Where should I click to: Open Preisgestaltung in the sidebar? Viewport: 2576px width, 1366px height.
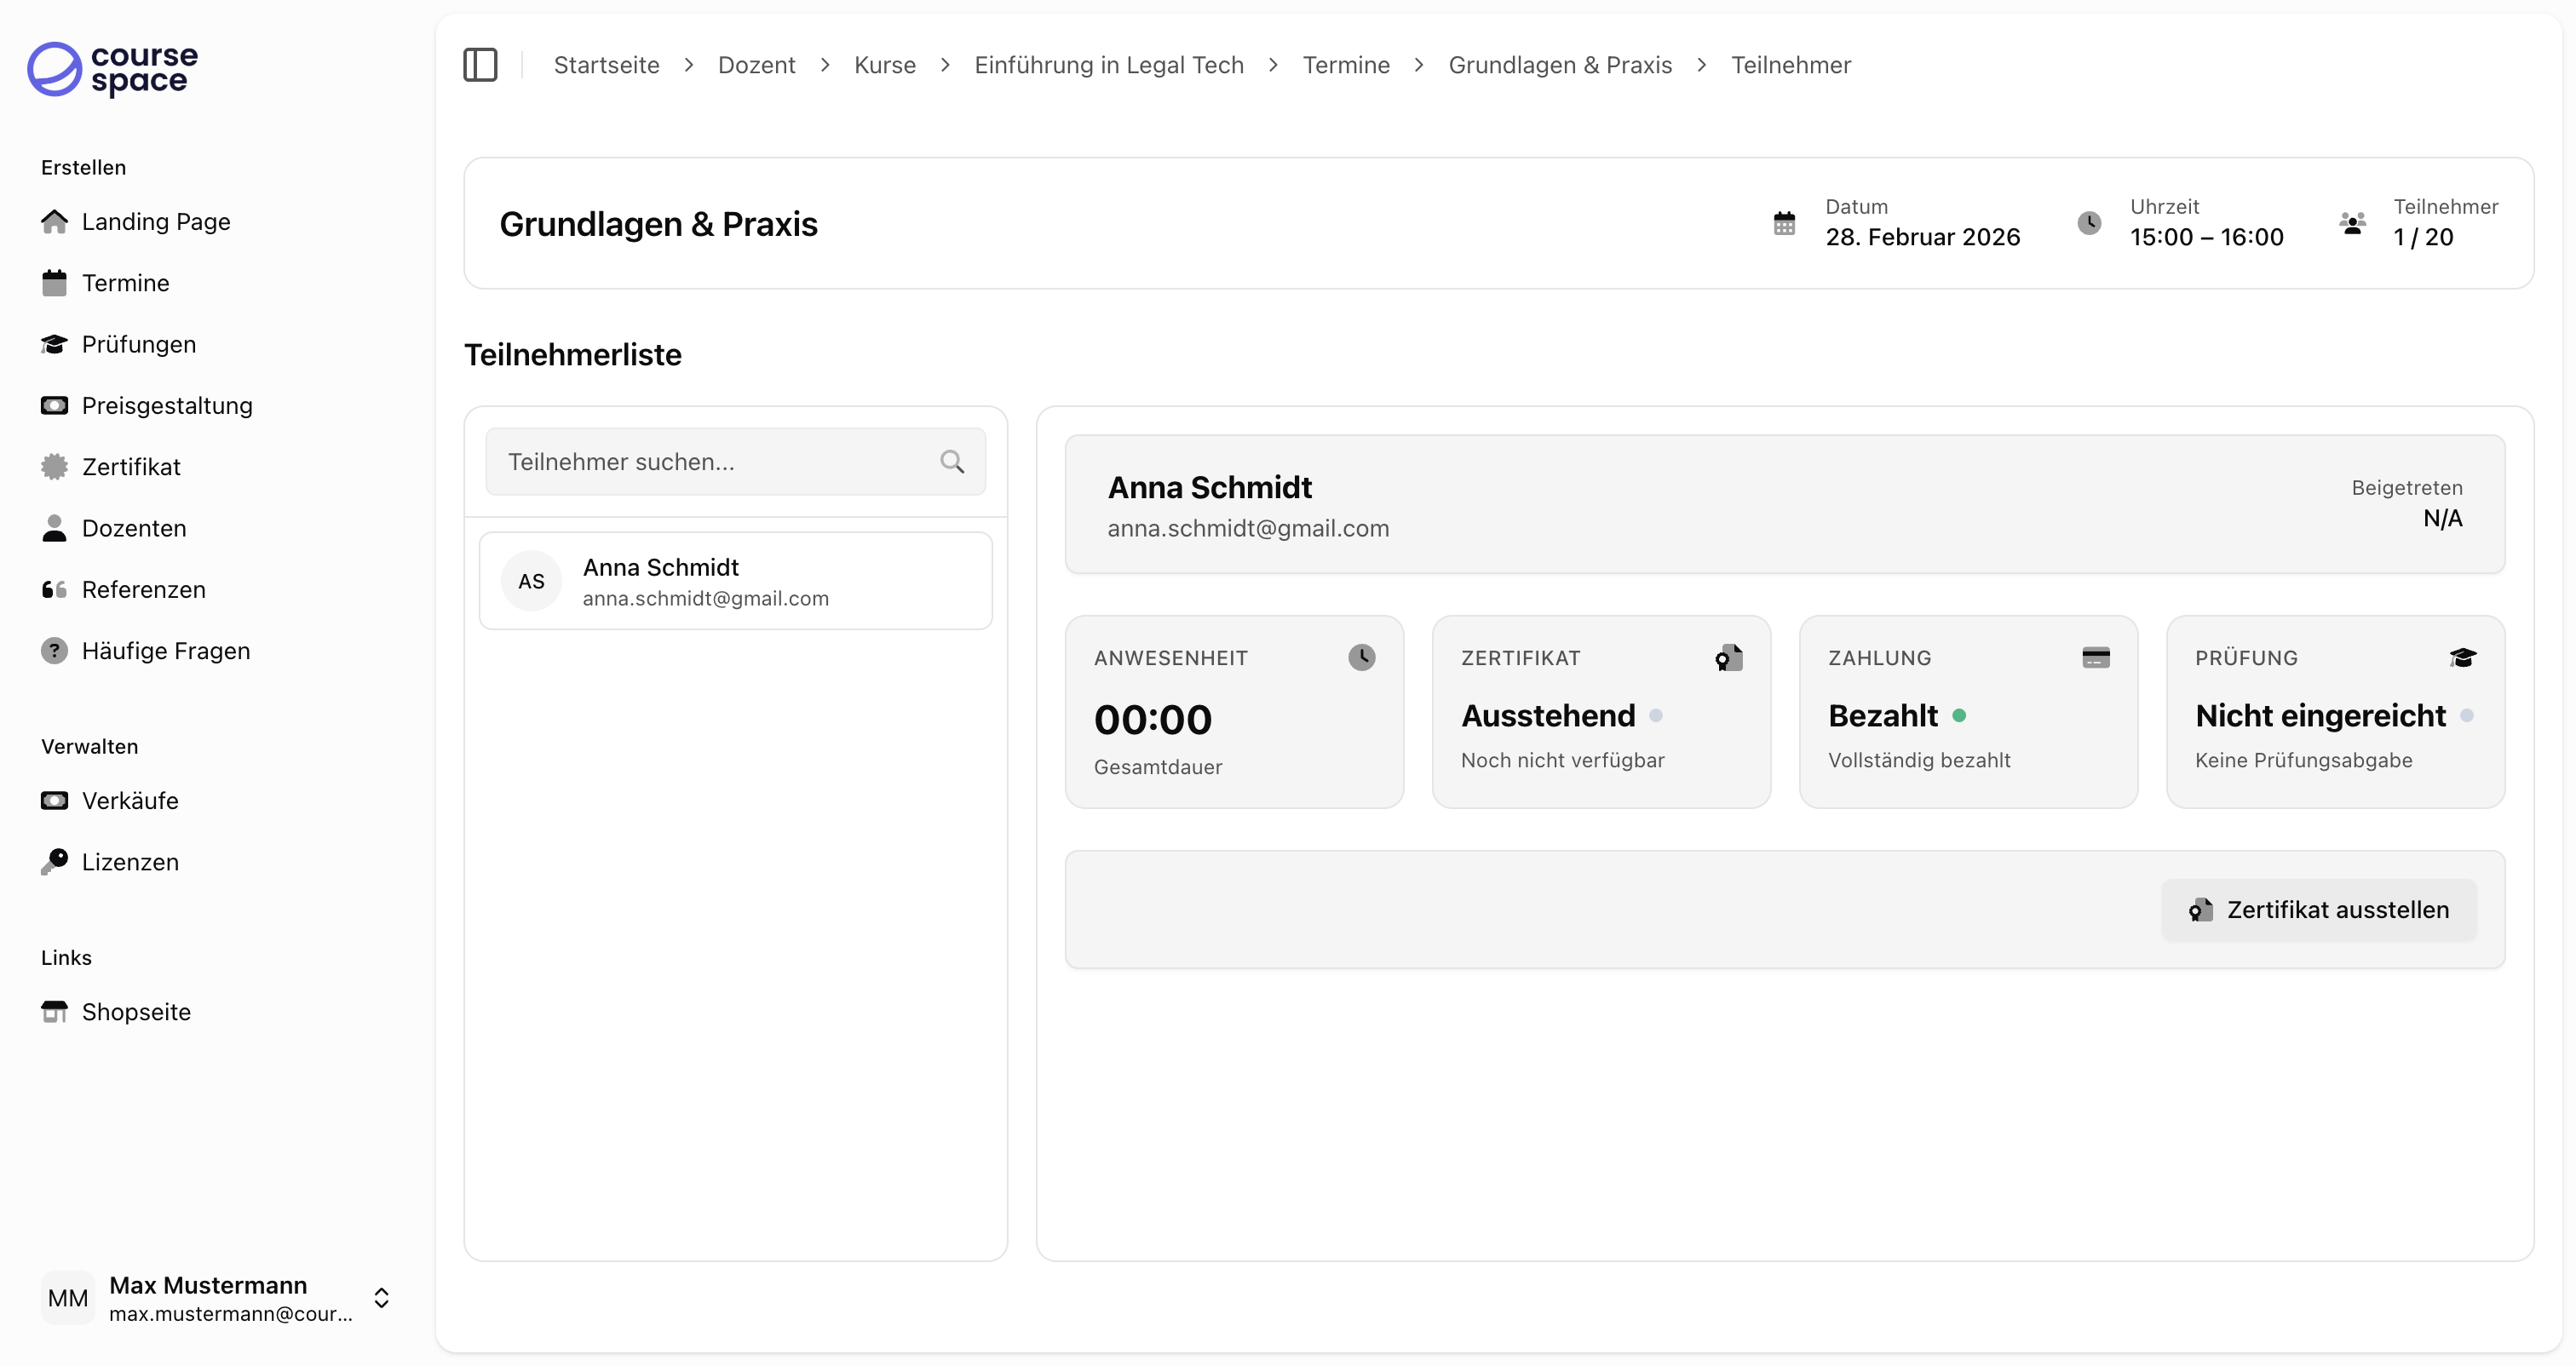[x=167, y=406]
